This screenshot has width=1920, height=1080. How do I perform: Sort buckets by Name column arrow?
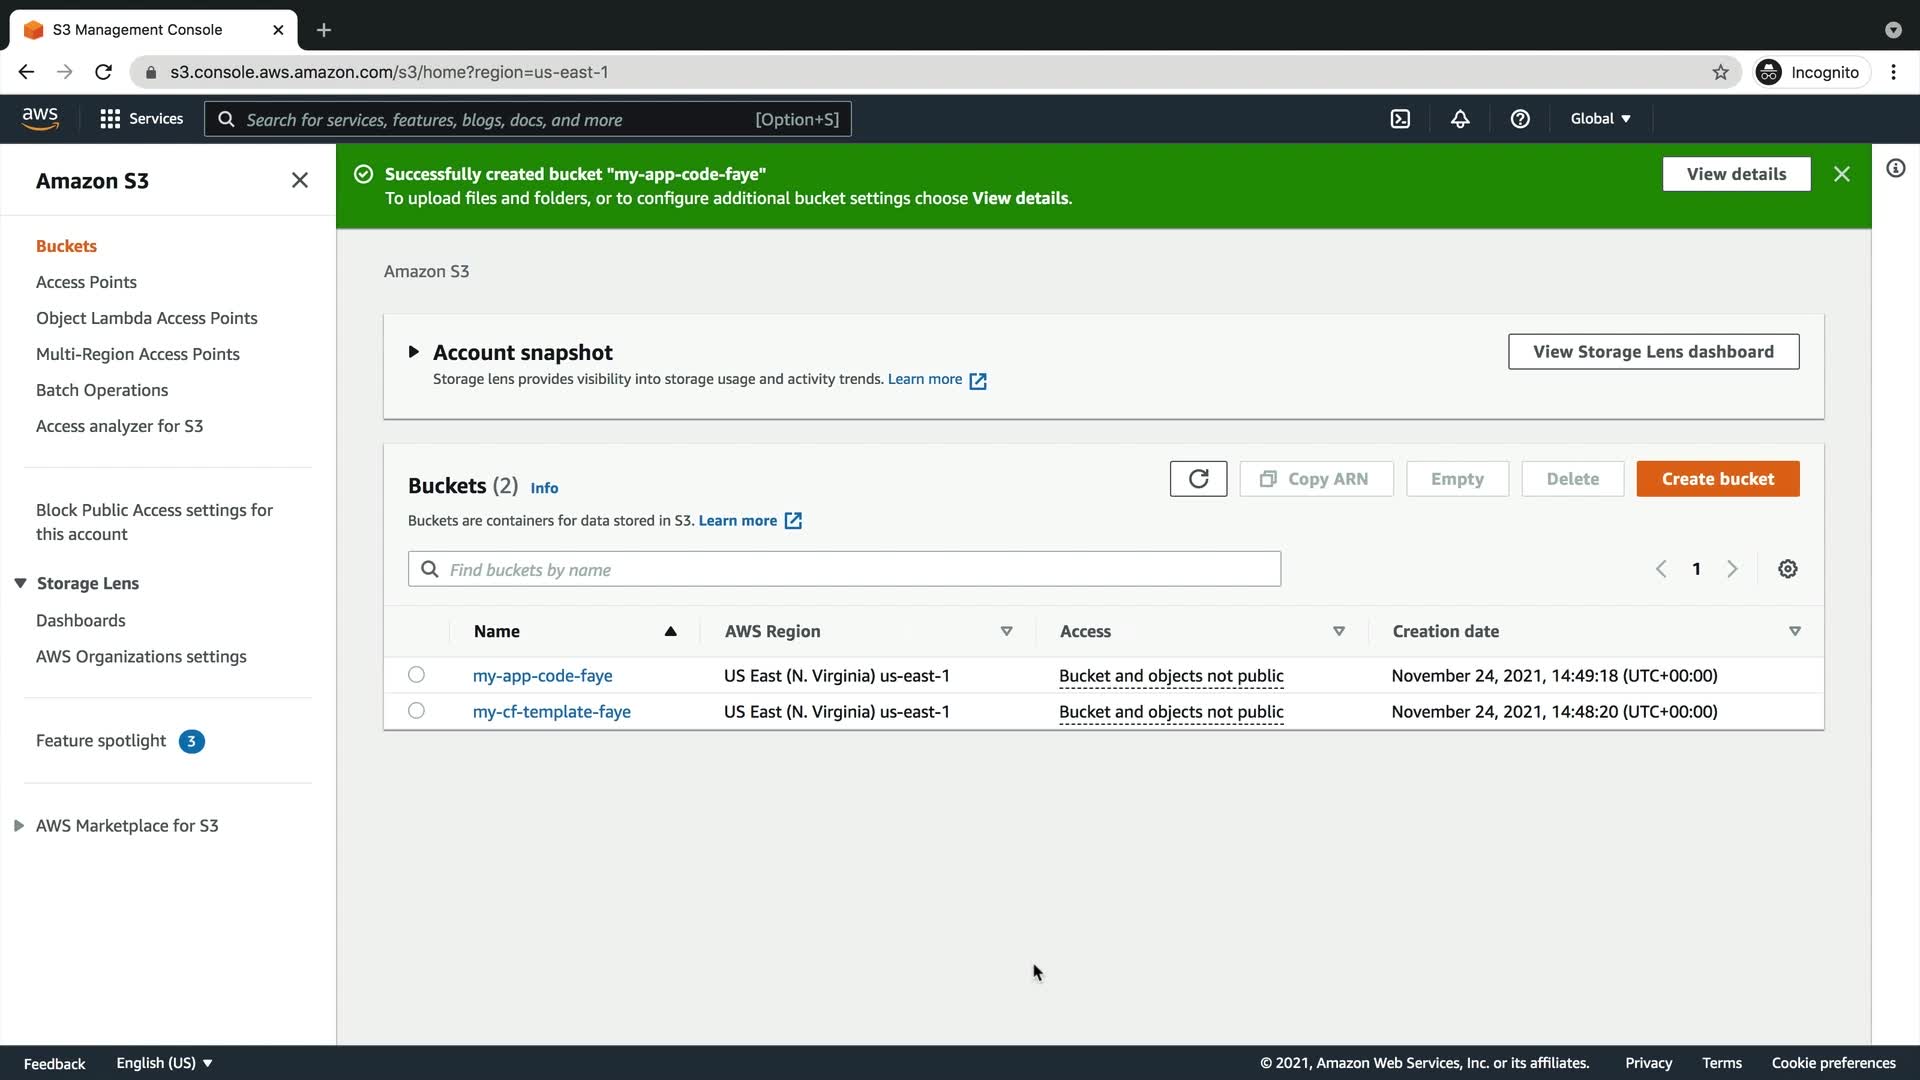pos(670,631)
